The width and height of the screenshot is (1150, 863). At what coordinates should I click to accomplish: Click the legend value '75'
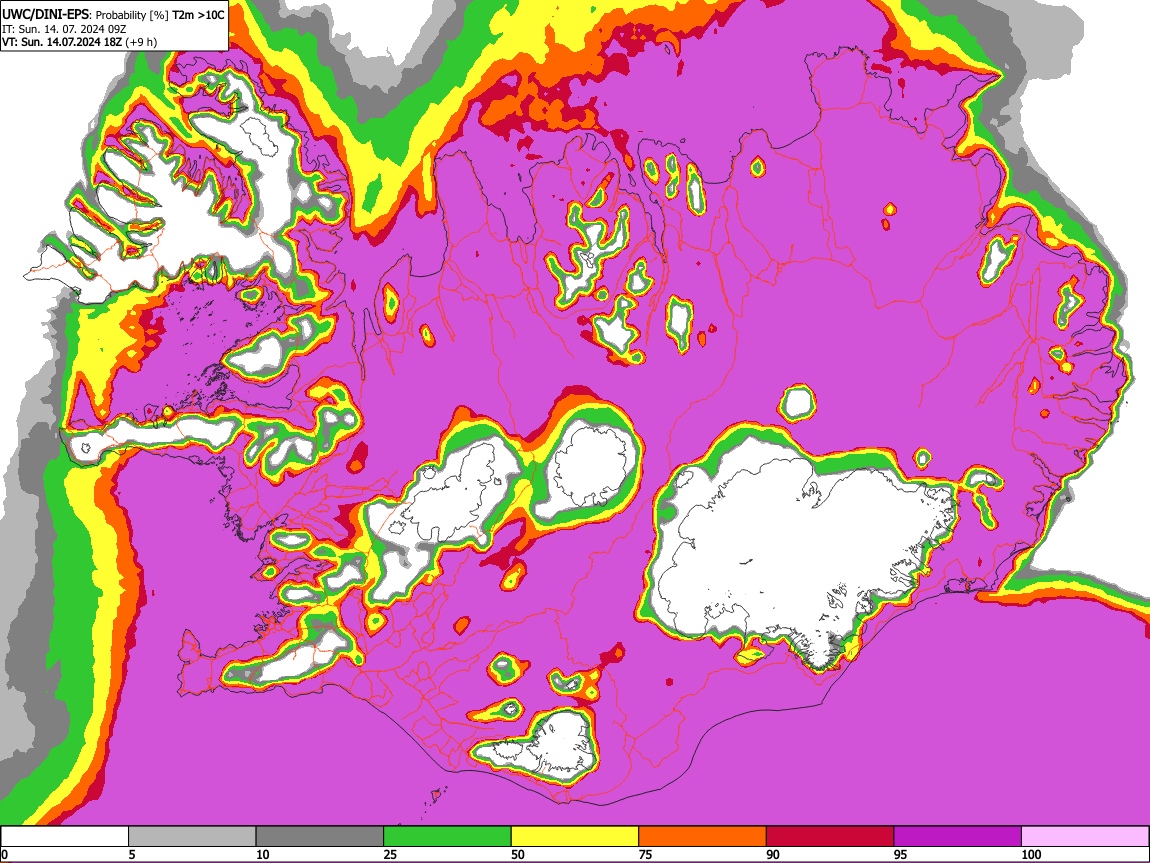click(645, 854)
